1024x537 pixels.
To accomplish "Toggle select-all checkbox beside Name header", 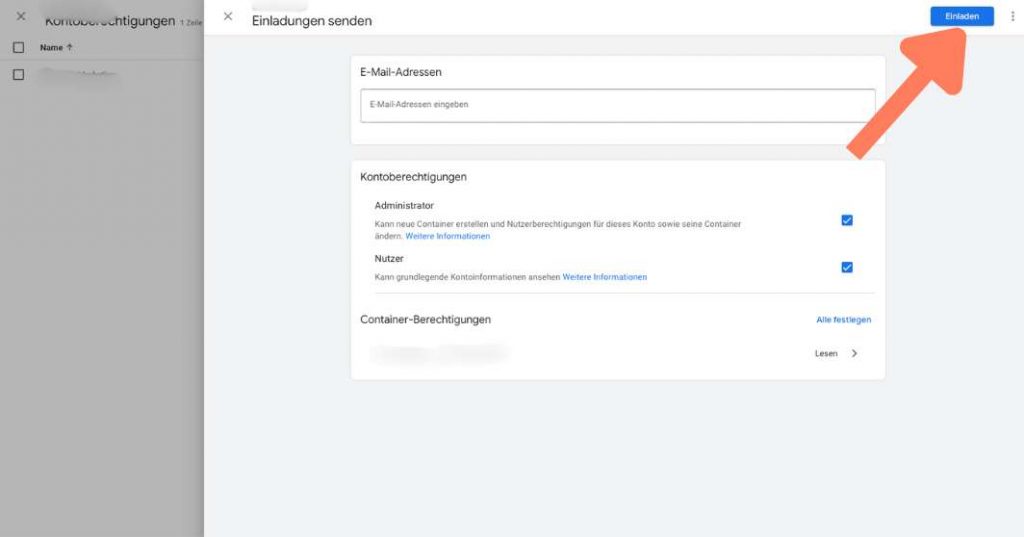I will point(18,48).
